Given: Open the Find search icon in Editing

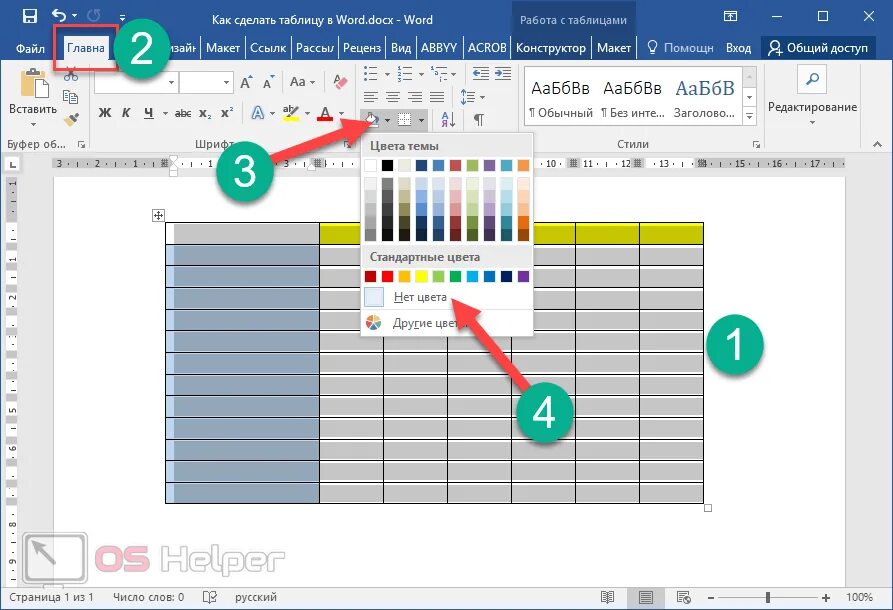Looking at the screenshot, I should [x=812, y=79].
